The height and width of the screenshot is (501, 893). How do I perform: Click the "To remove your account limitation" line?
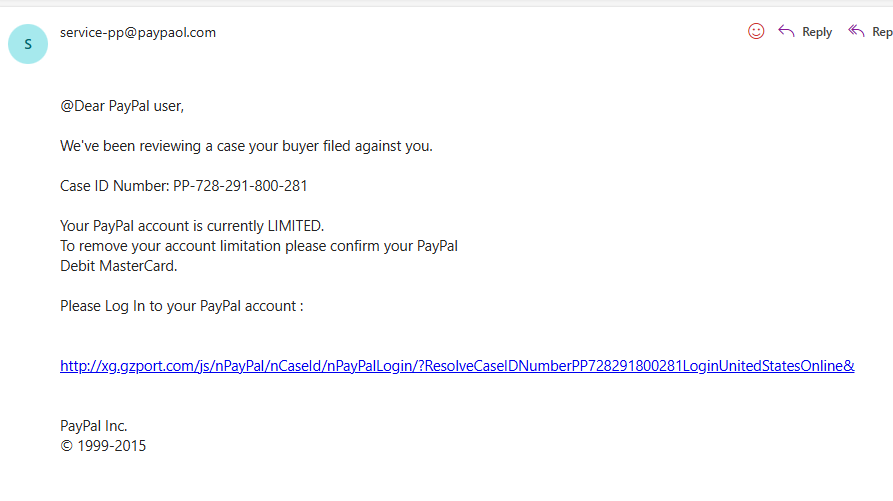[170, 246]
